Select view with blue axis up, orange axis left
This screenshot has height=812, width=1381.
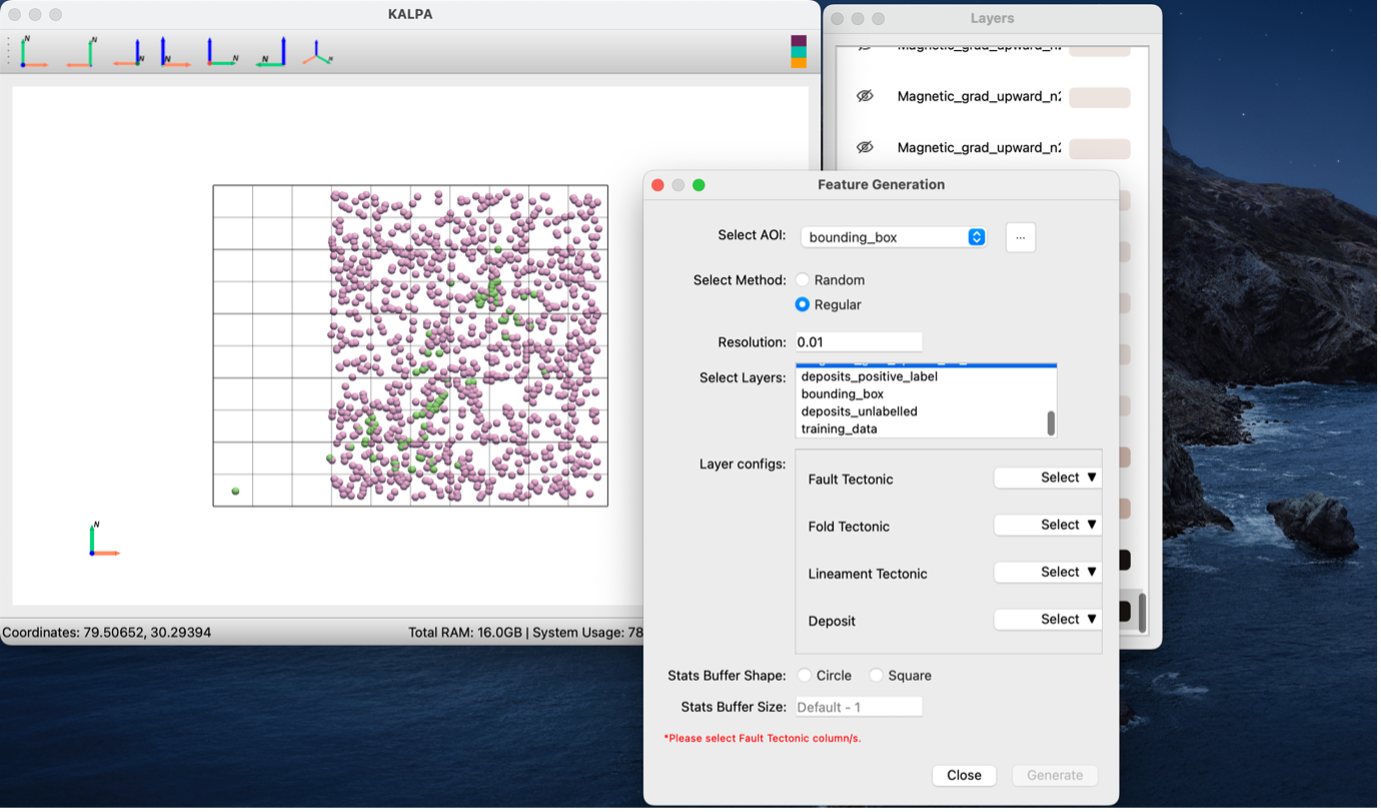pyautogui.click(x=128, y=52)
